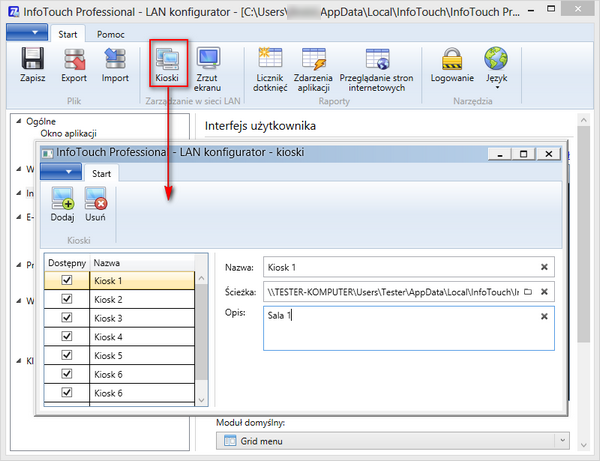The image size is (600, 461).
Task: Switch to the Pomoc tab
Action: point(111,34)
